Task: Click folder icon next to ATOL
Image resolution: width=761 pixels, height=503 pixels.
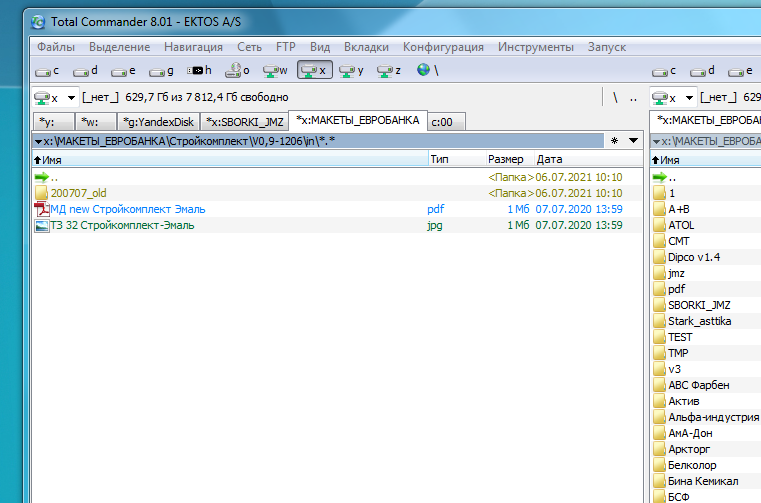Action: (659, 225)
